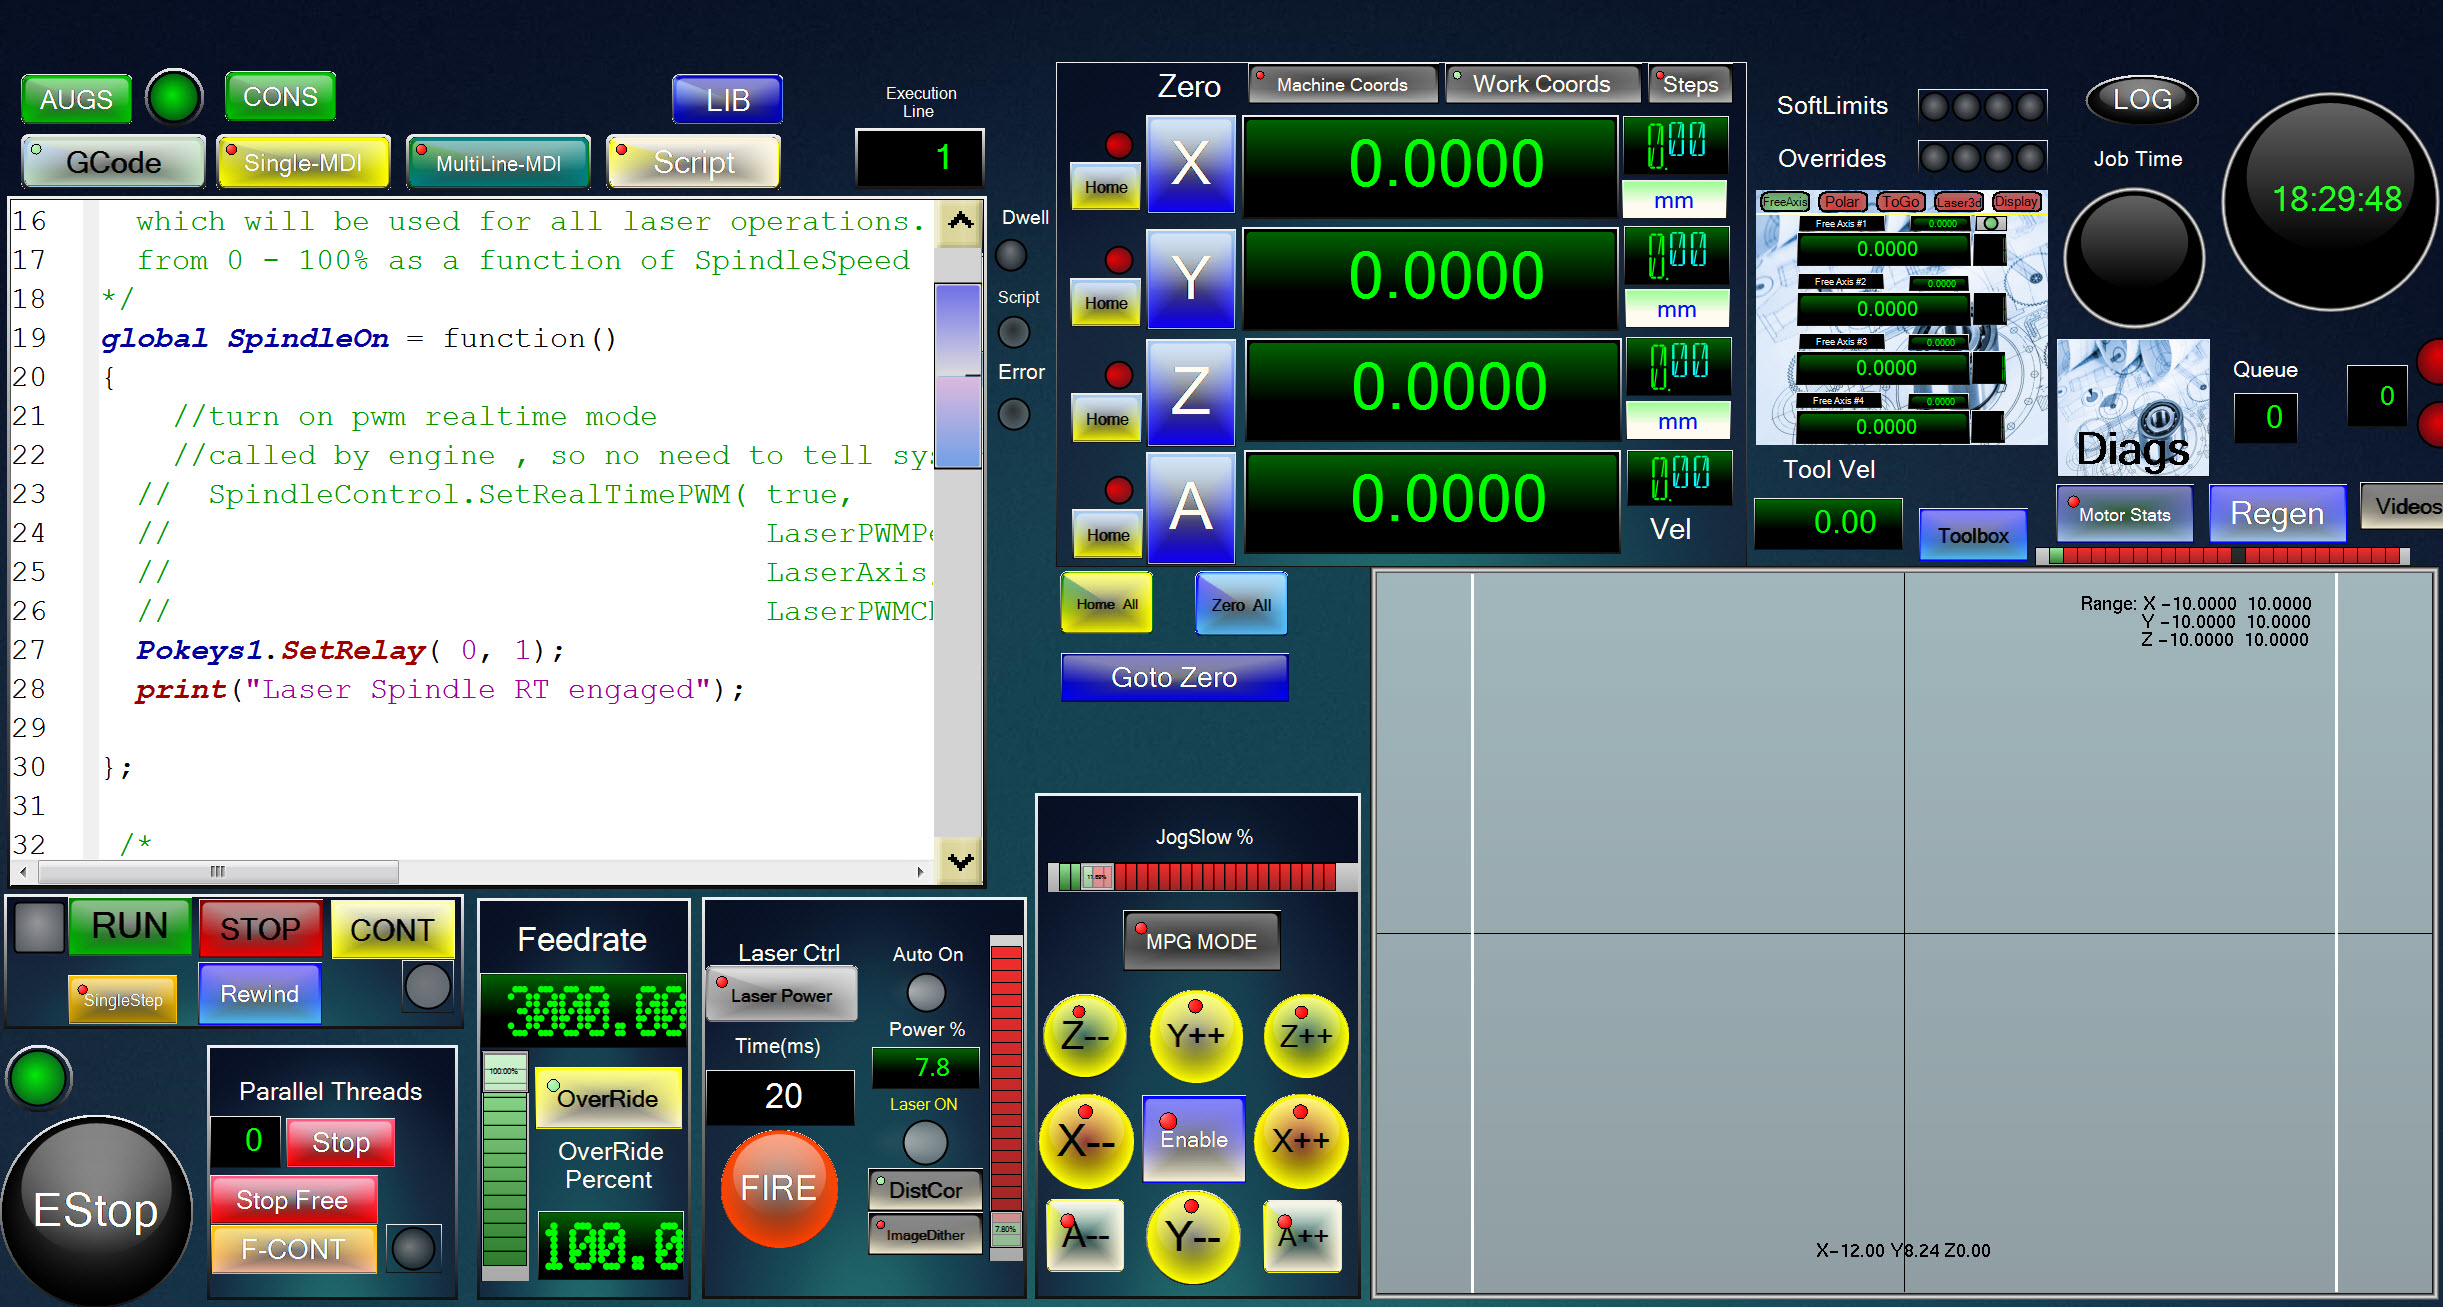Select the Work Coords tab
This screenshot has height=1307, width=2443.
pos(1541,85)
